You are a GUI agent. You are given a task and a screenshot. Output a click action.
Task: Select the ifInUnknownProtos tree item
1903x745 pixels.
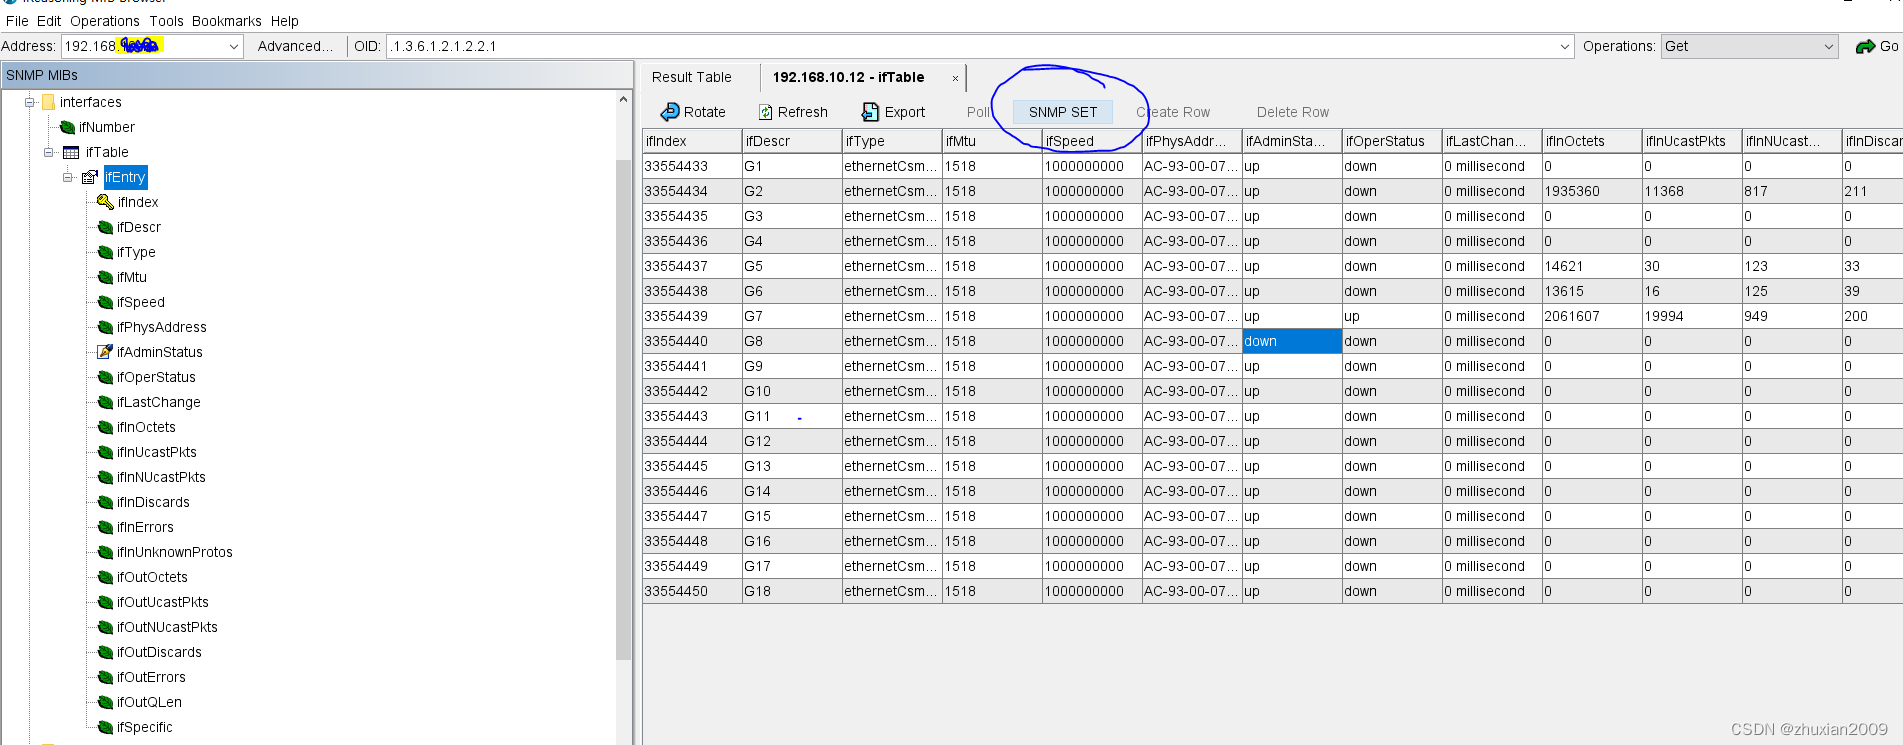tap(174, 552)
